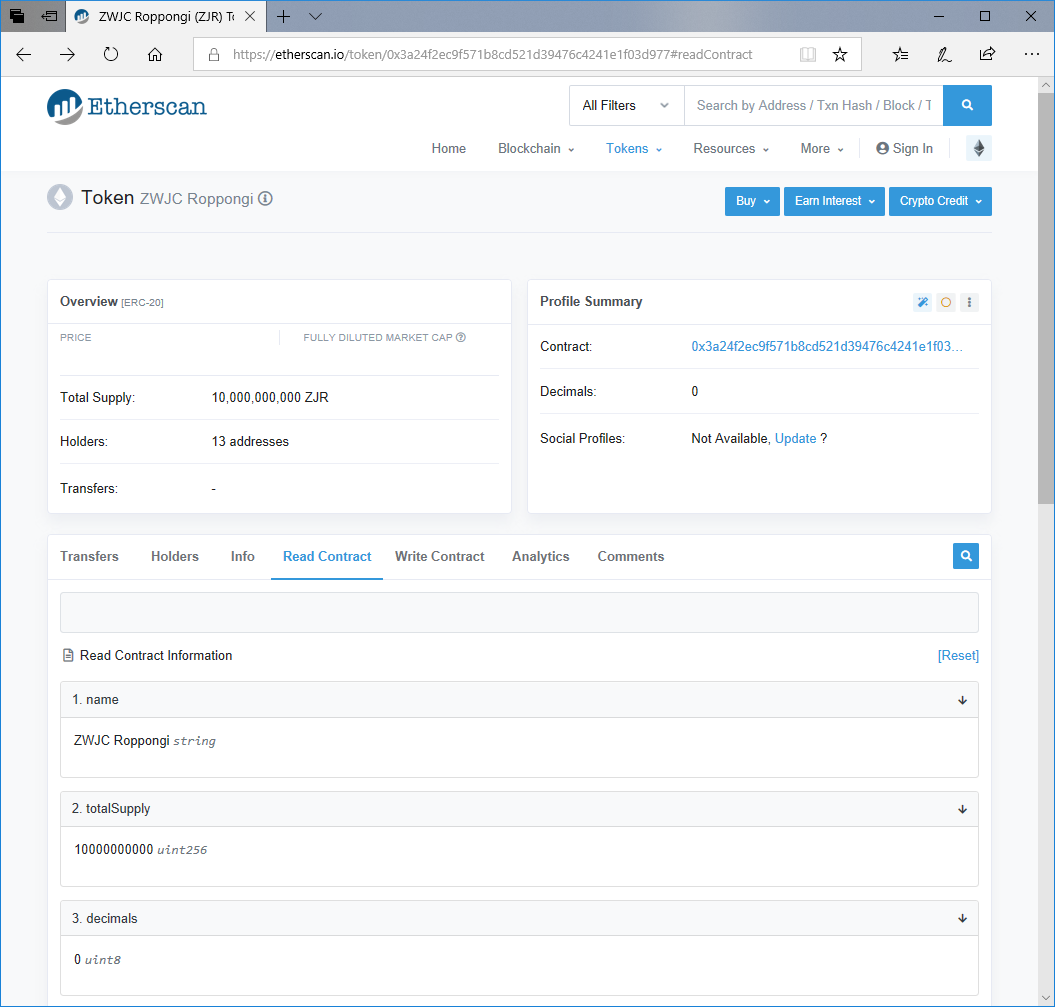Collapse the 3. decimals section arrow

point(962,918)
